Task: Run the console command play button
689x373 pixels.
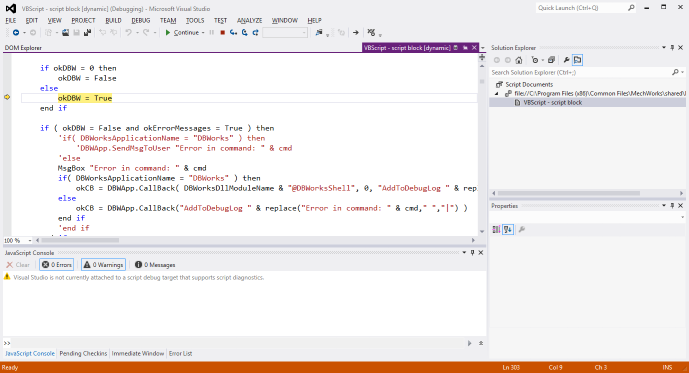Action: coord(469,343)
